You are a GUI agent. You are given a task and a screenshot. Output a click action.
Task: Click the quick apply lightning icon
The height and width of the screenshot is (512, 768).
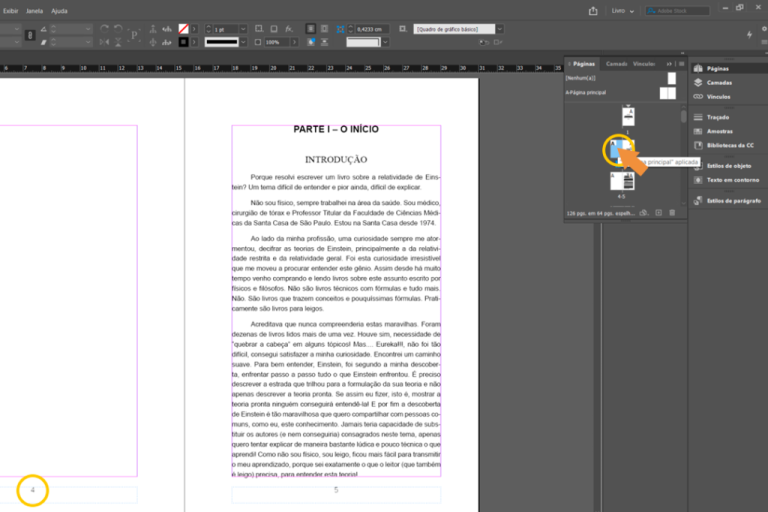(749, 34)
